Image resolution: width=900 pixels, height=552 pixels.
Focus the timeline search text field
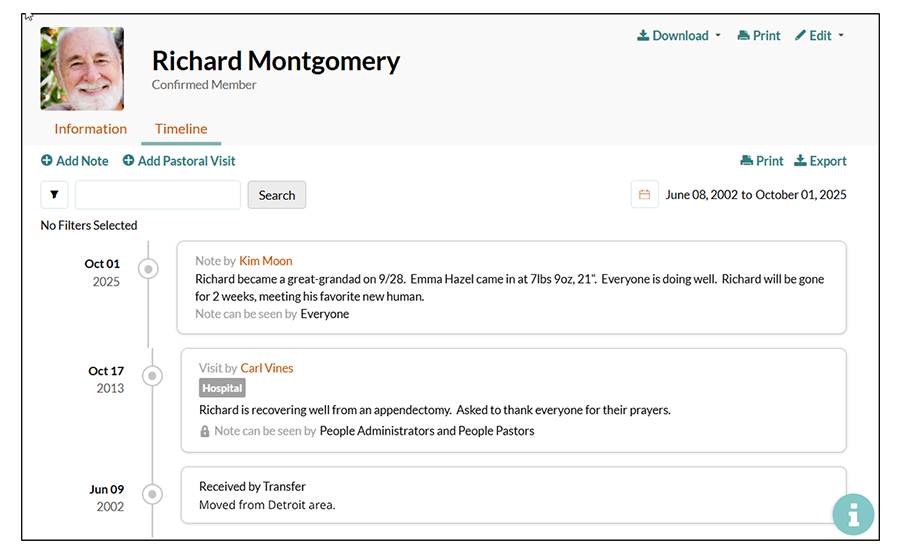click(x=158, y=195)
